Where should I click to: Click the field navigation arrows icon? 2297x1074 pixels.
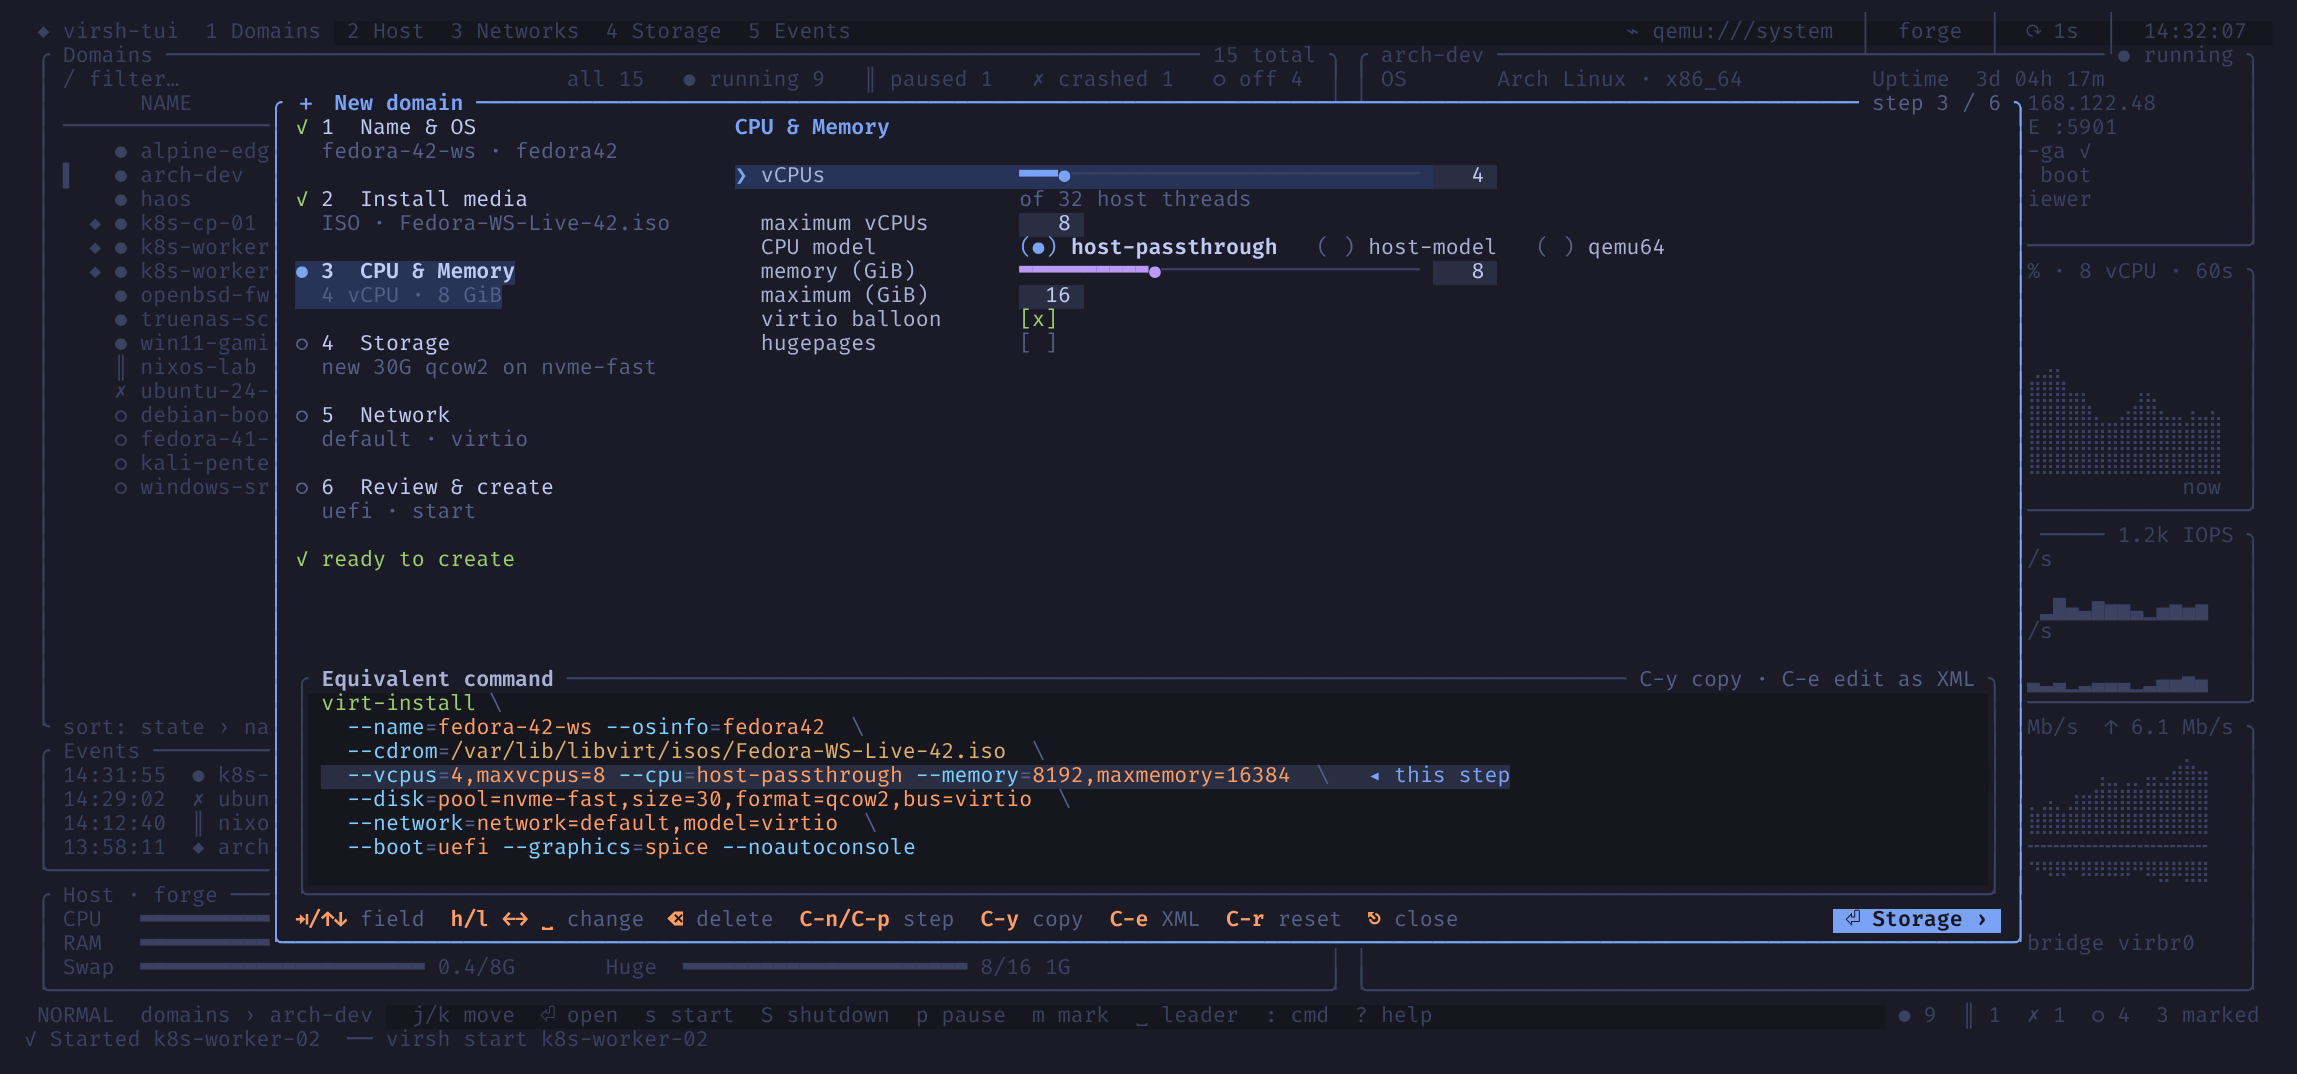[x=321, y=918]
